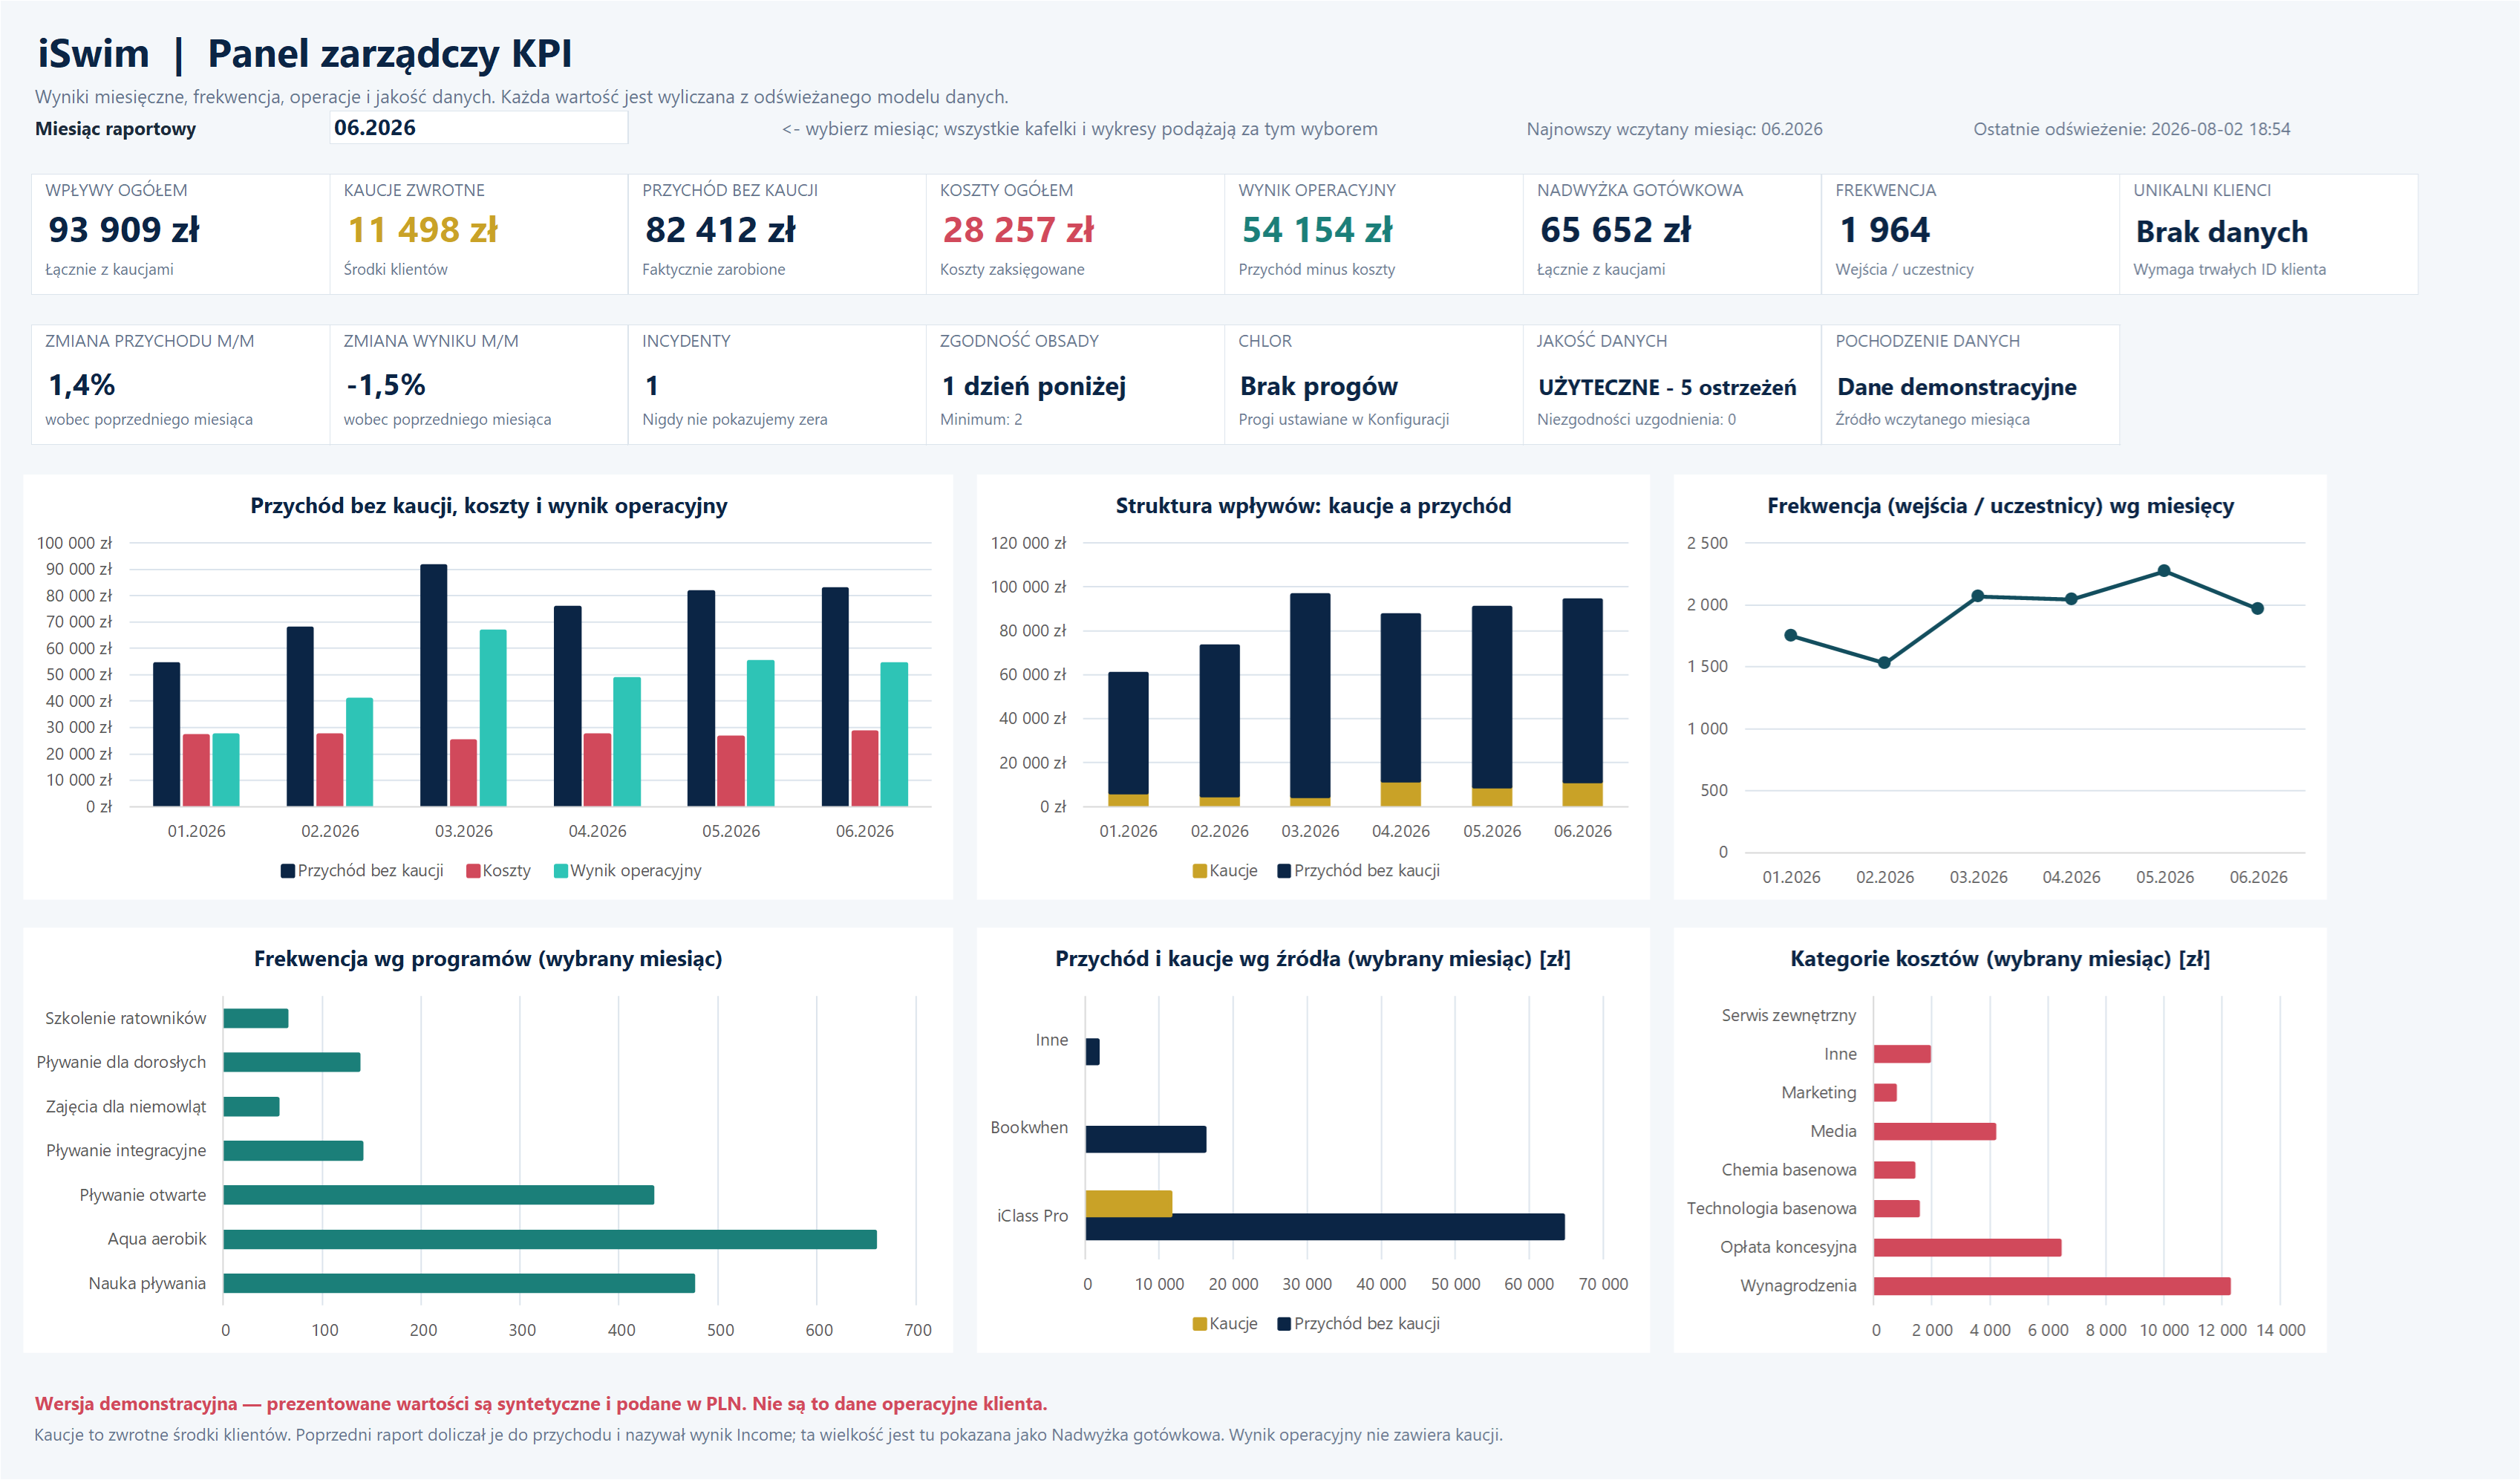Click the 05.2026 peak point on the attendance line

click(2164, 571)
